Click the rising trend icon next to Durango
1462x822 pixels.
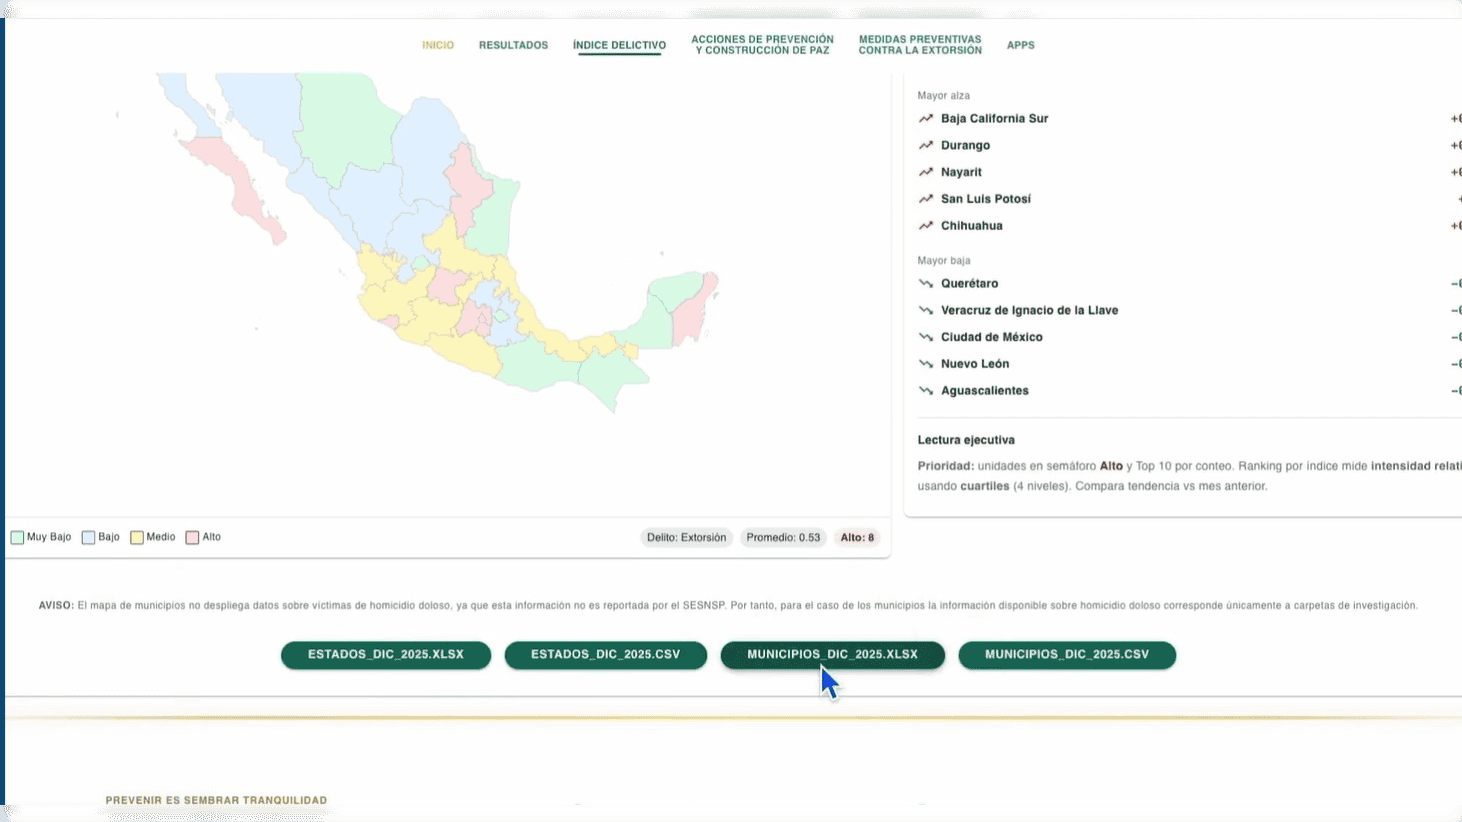[925, 146]
